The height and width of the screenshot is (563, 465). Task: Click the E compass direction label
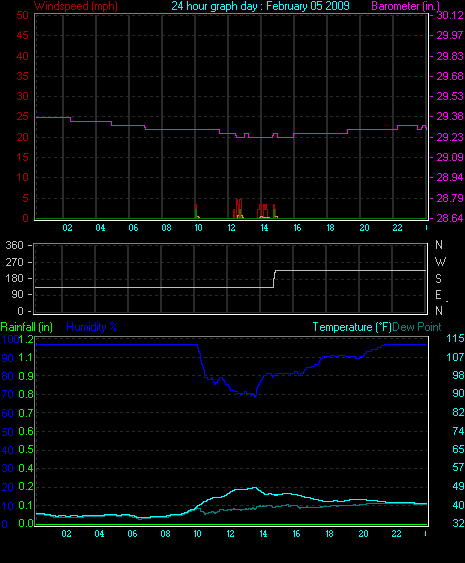438,295
